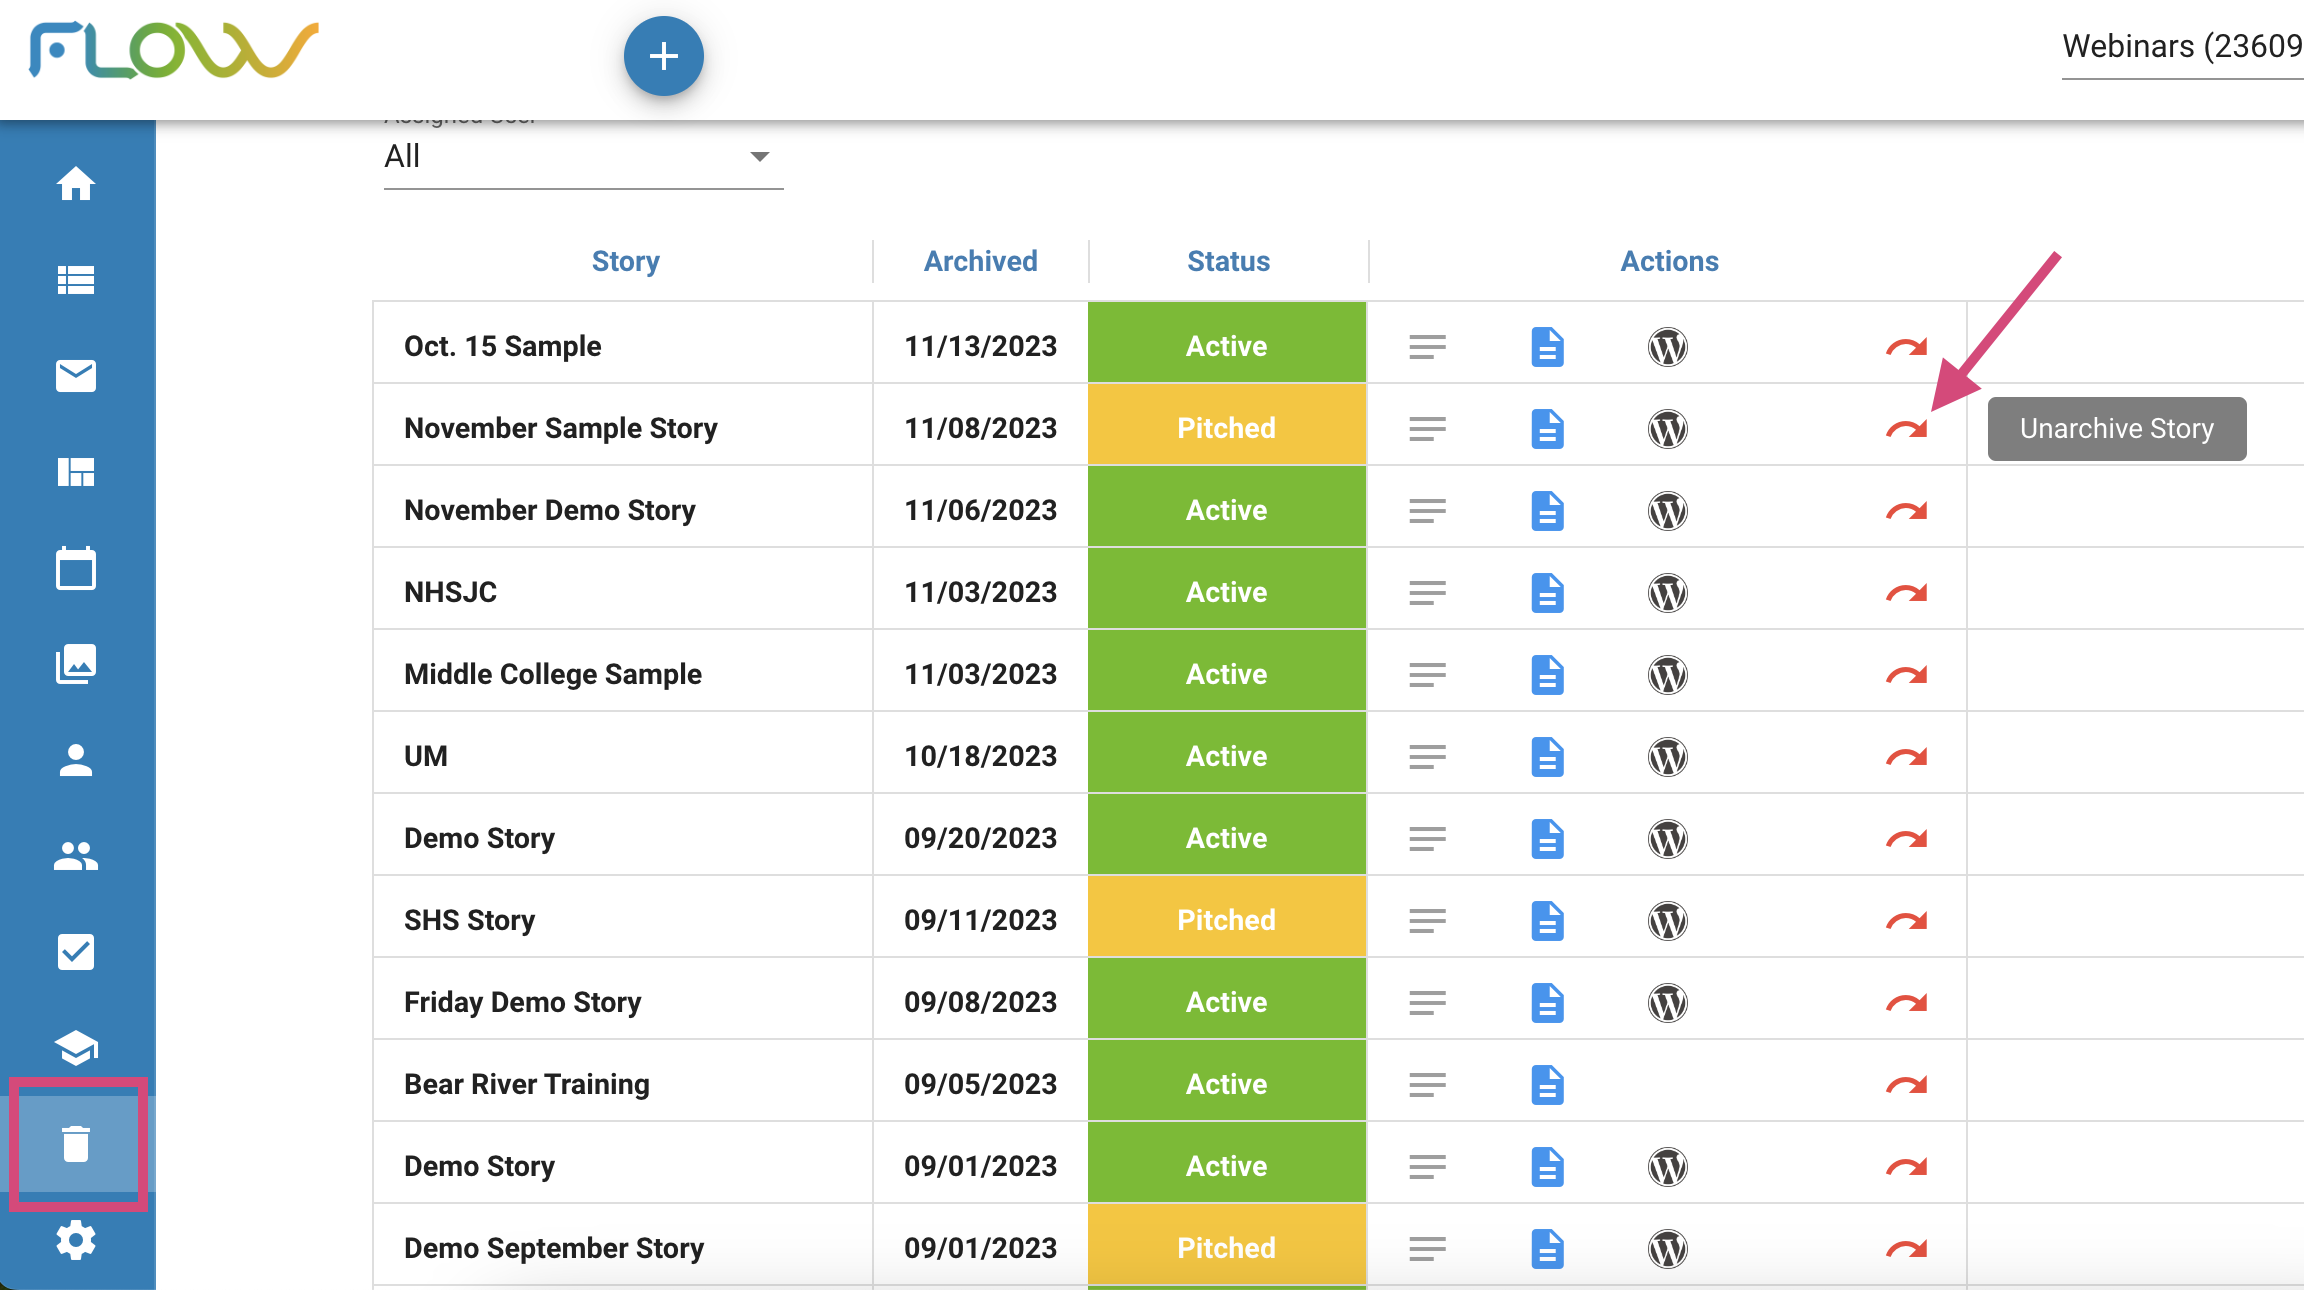Sort by the Archived column header
The image size is (2304, 1290).
pos(981,261)
